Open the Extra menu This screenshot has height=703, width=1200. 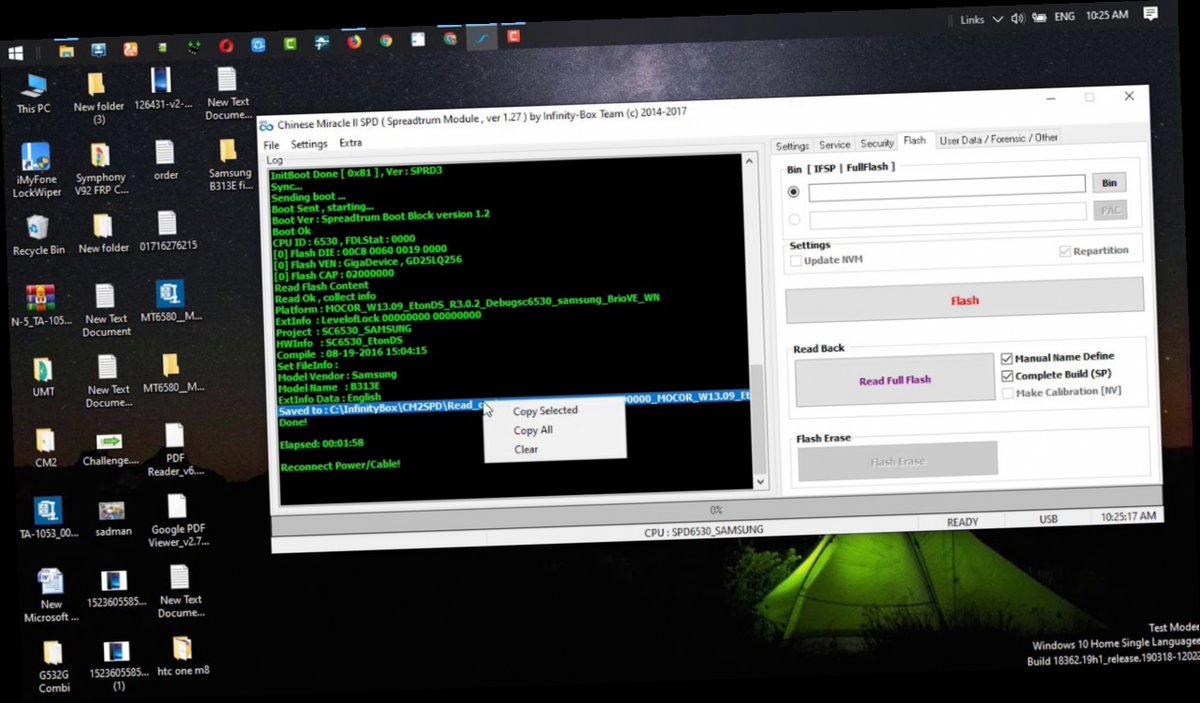(x=350, y=143)
